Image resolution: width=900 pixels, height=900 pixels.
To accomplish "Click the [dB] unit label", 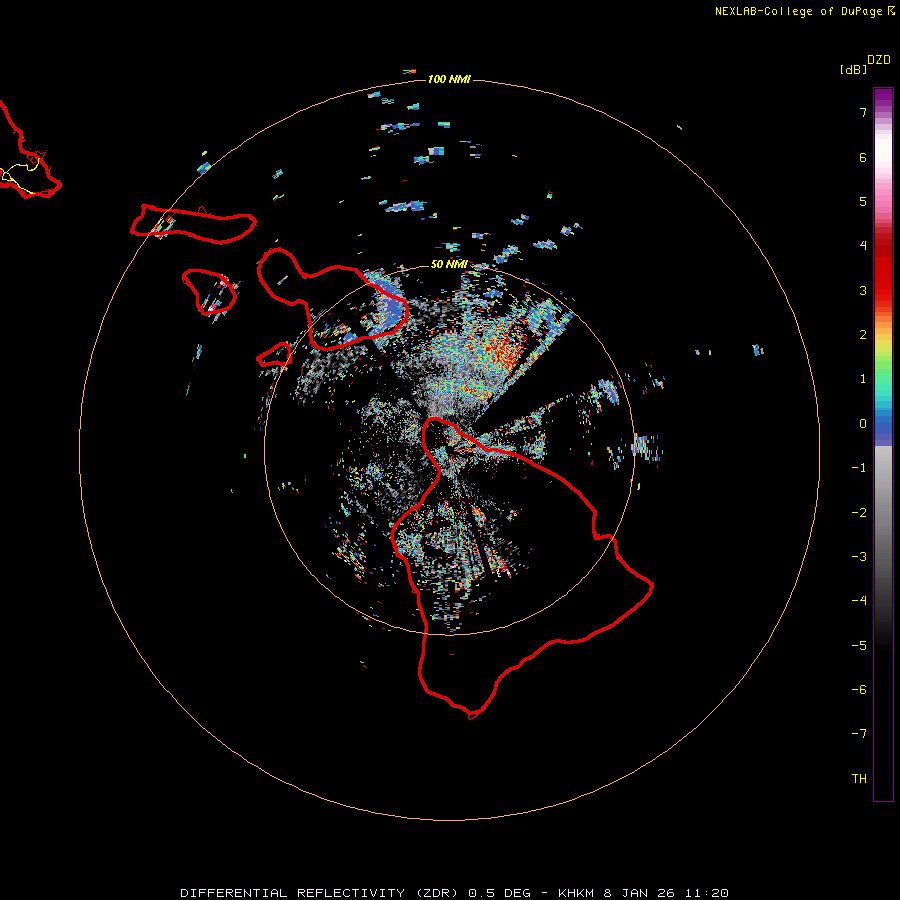I will 854,69.
